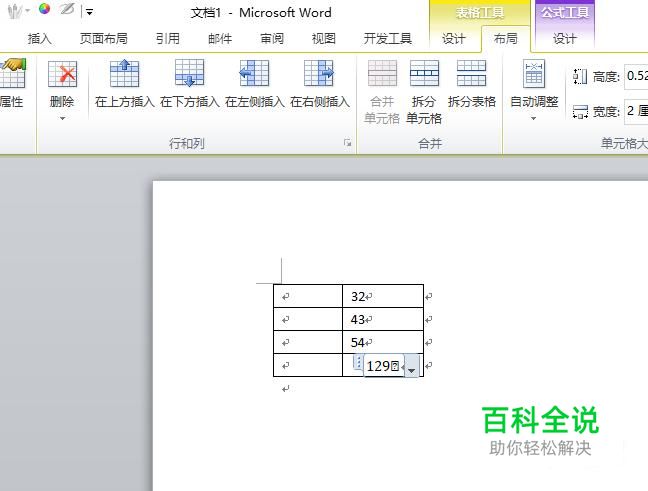Open table Properties (属性) icon
Viewport: 648px width, 491px height.
coord(12,74)
